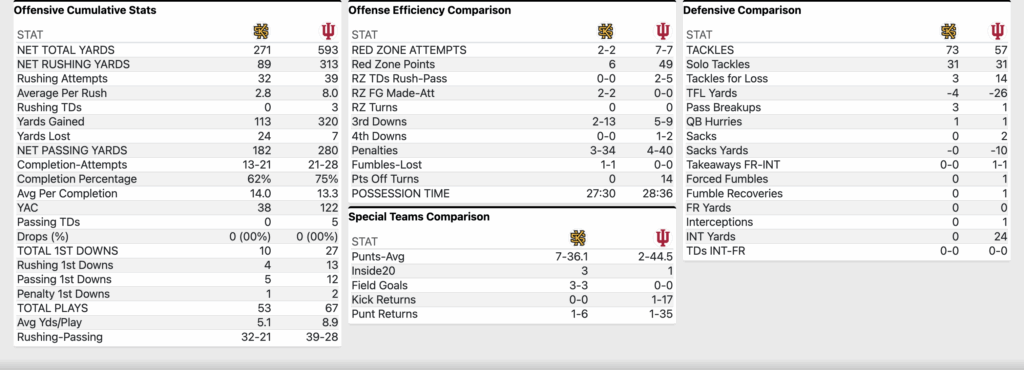This screenshot has height=370, width=1024.
Task: Click Kennesaw State logo in Offense Efficiency Comparison
Action: click(x=605, y=31)
